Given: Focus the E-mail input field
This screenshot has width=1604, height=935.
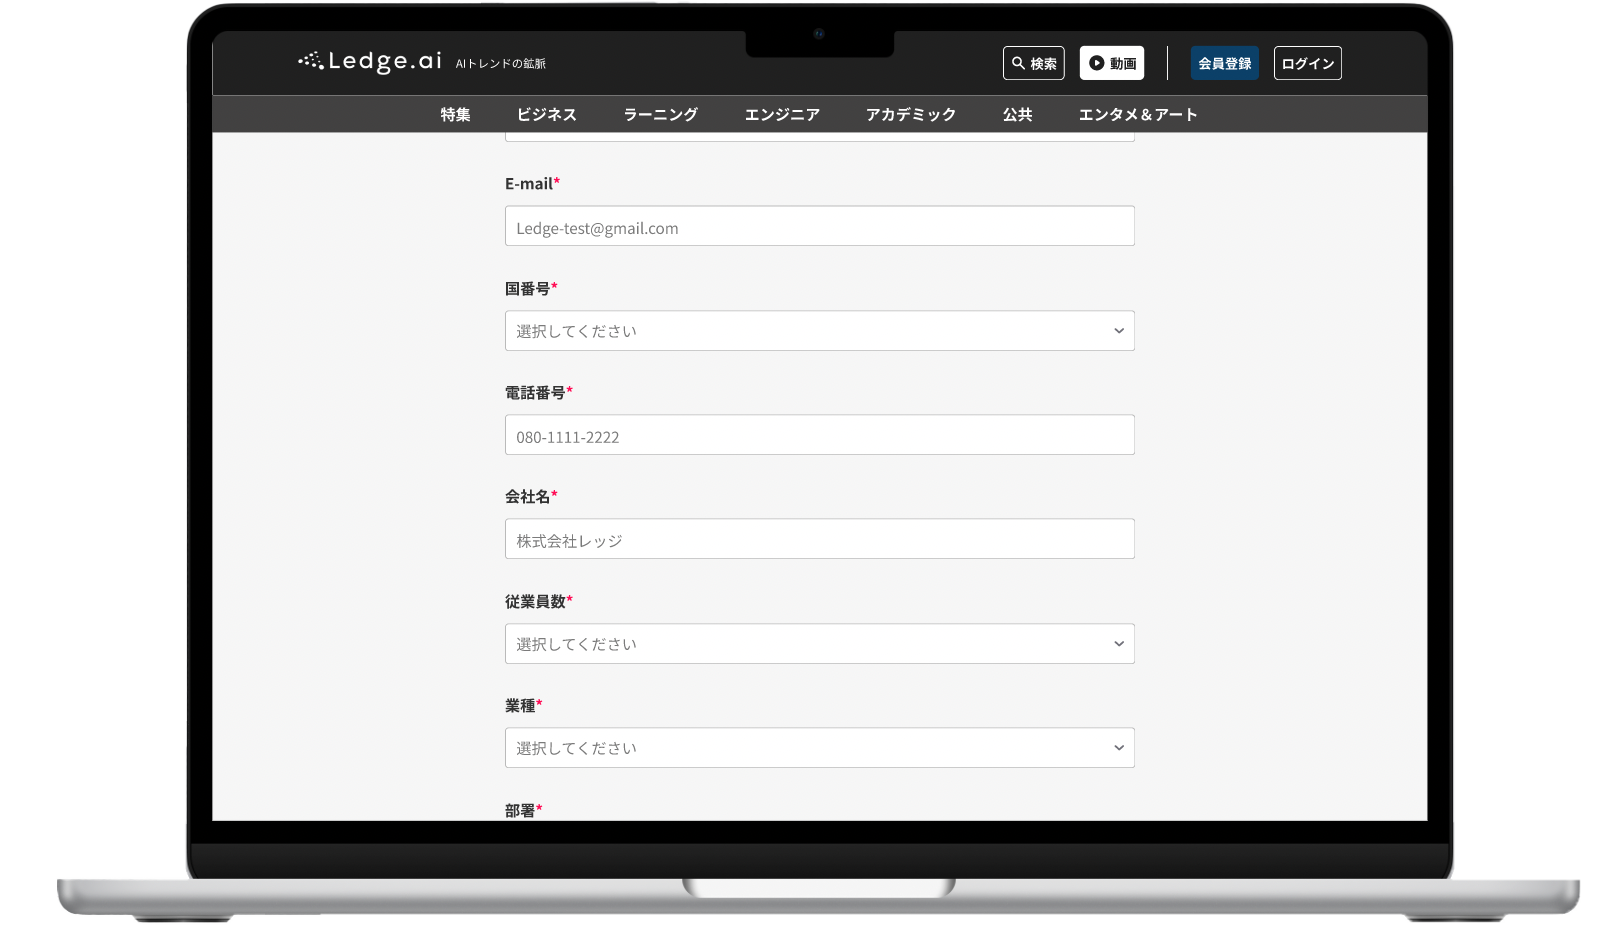Looking at the screenshot, I should [x=818, y=227].
